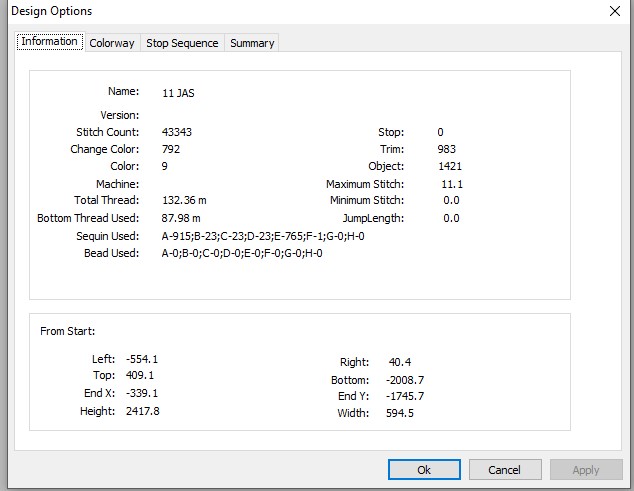Image resolution: width=634 pixels, height=491 pixels.
Task: Click the Width value 594.5
Action: (400, 413)
